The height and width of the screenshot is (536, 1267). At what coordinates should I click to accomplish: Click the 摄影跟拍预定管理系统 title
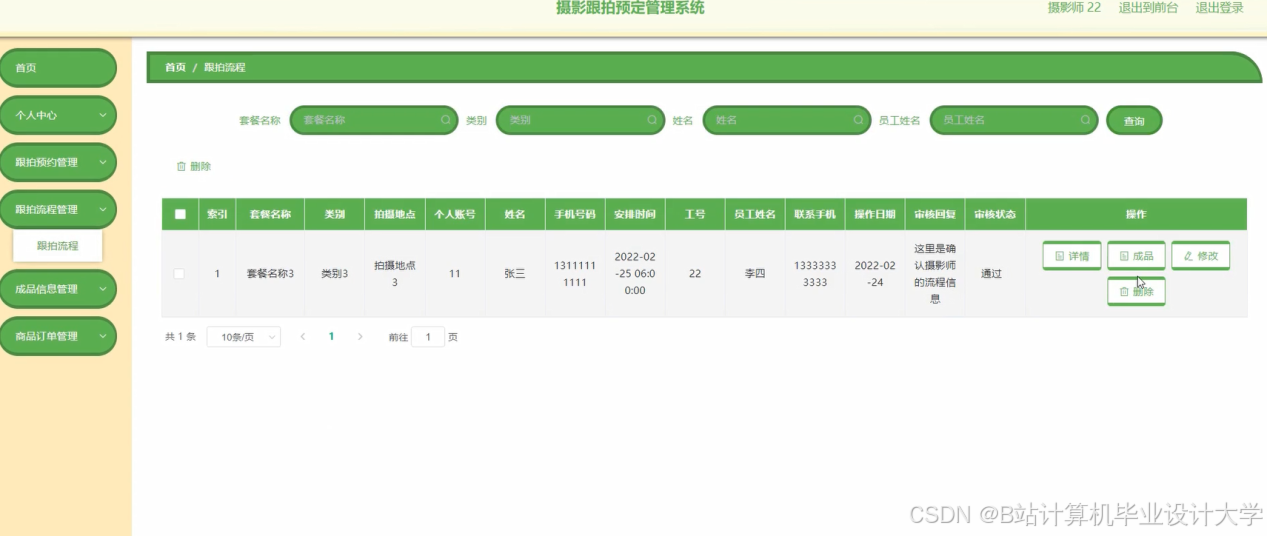pos(630,8)
